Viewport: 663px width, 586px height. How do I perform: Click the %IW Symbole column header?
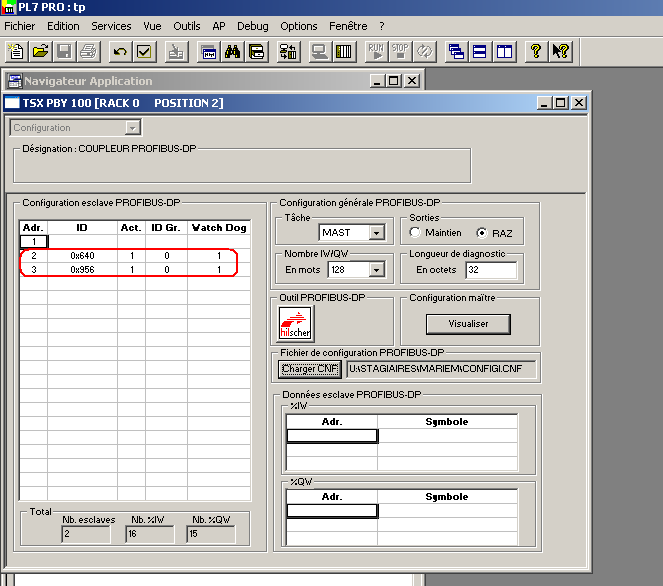point(447,422)
